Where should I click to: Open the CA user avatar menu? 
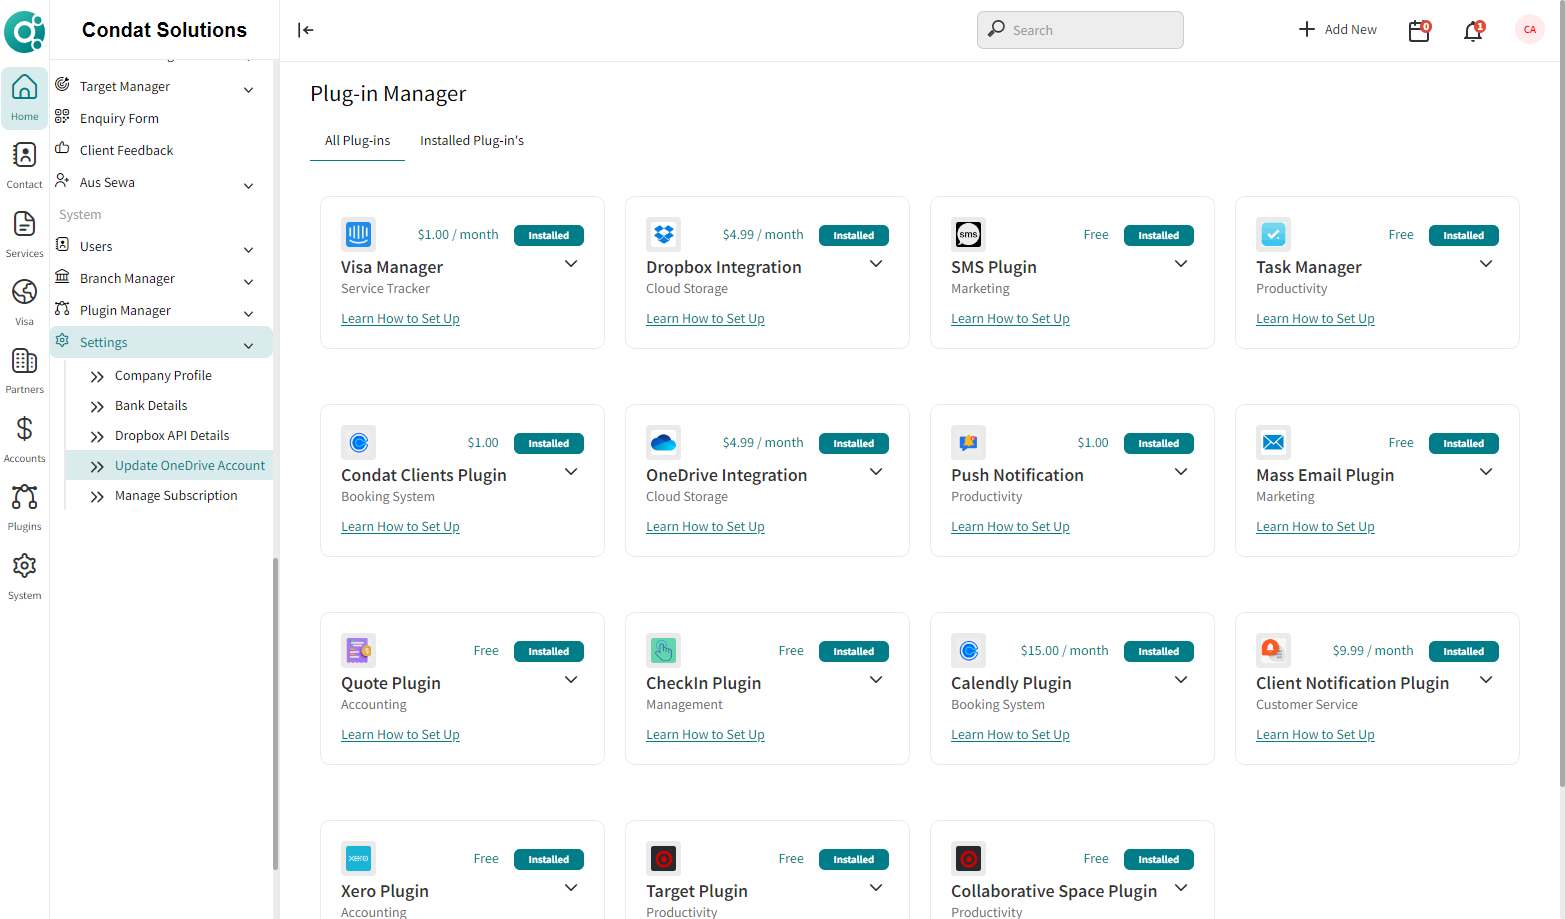1529,30
